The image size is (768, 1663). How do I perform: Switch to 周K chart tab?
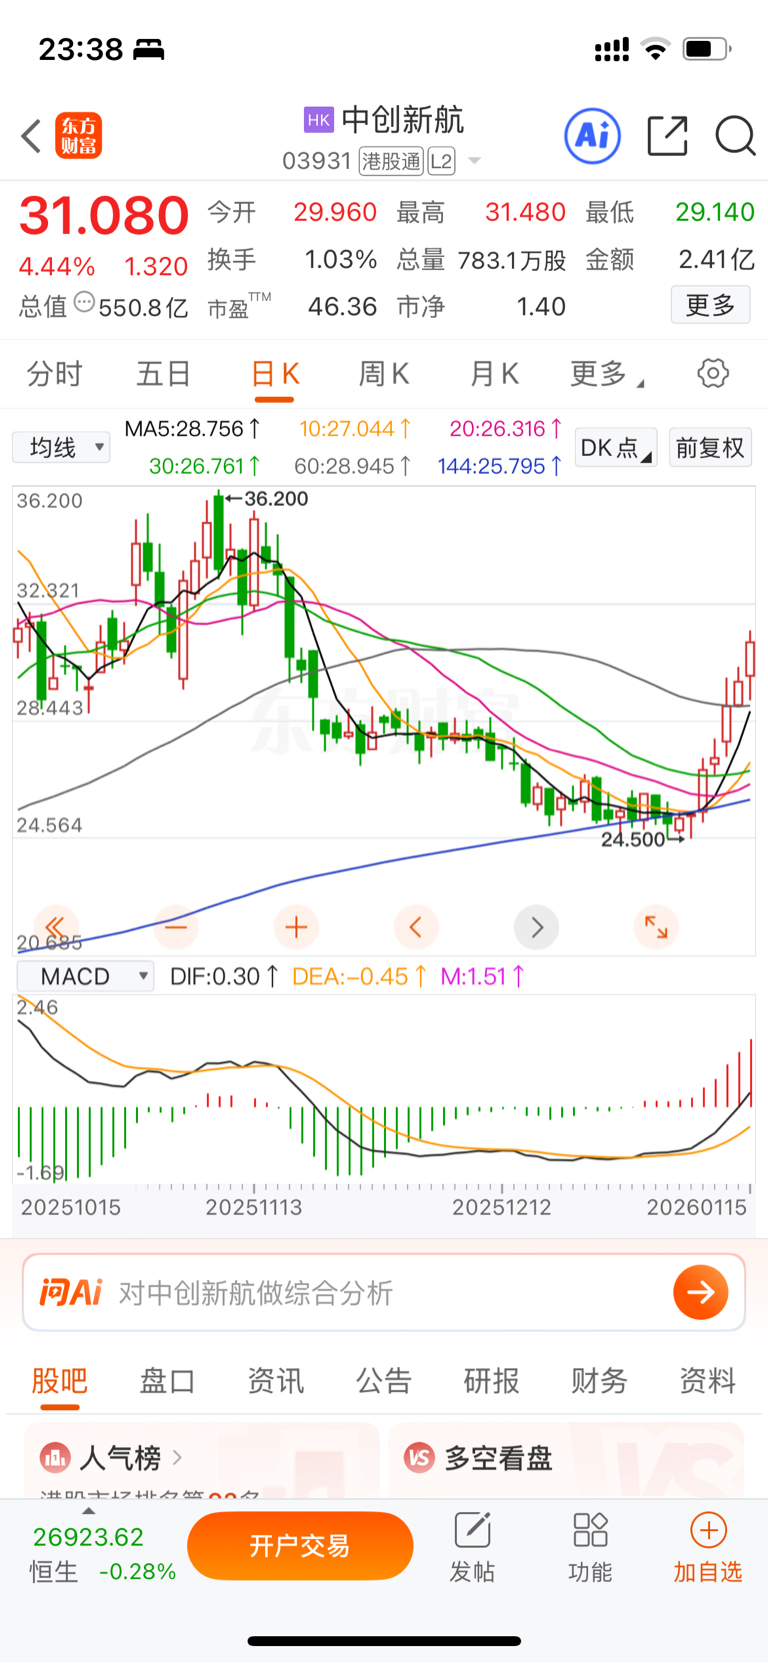pyautogui.click(x=384, y=374)
